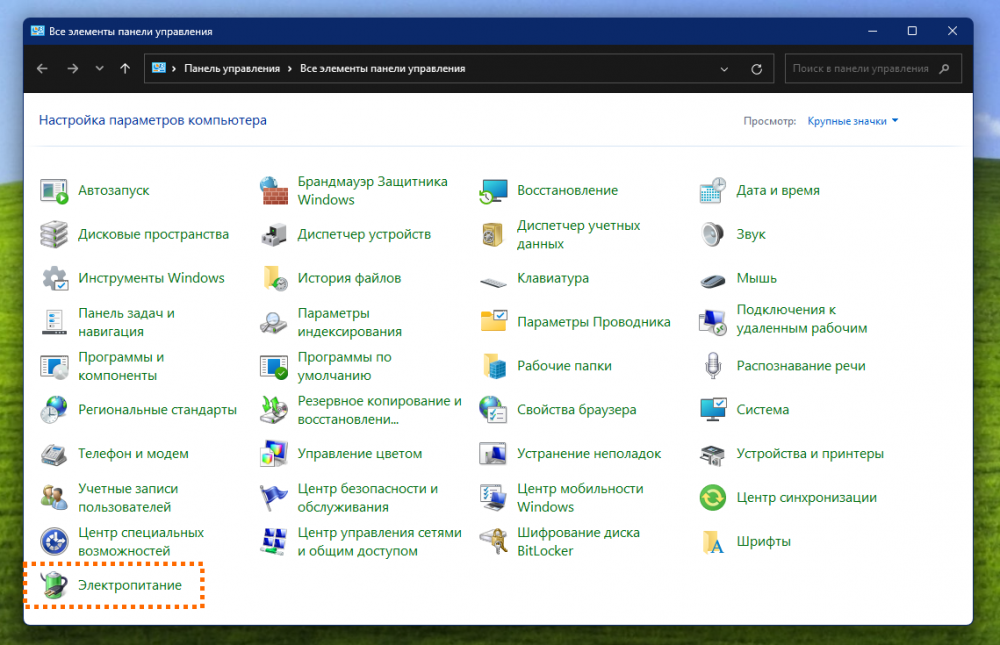
Task: Click the Шифрование диска BitLocker icon
Action: (493, 541)
